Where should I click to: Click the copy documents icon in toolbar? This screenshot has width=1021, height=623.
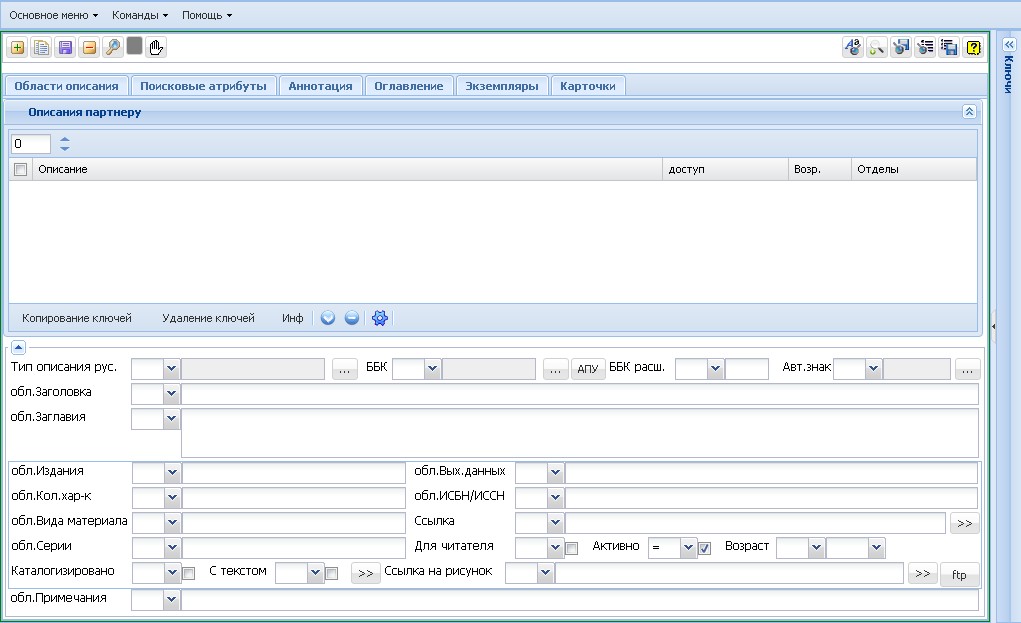pyautogui.click(x=41, y=48)
